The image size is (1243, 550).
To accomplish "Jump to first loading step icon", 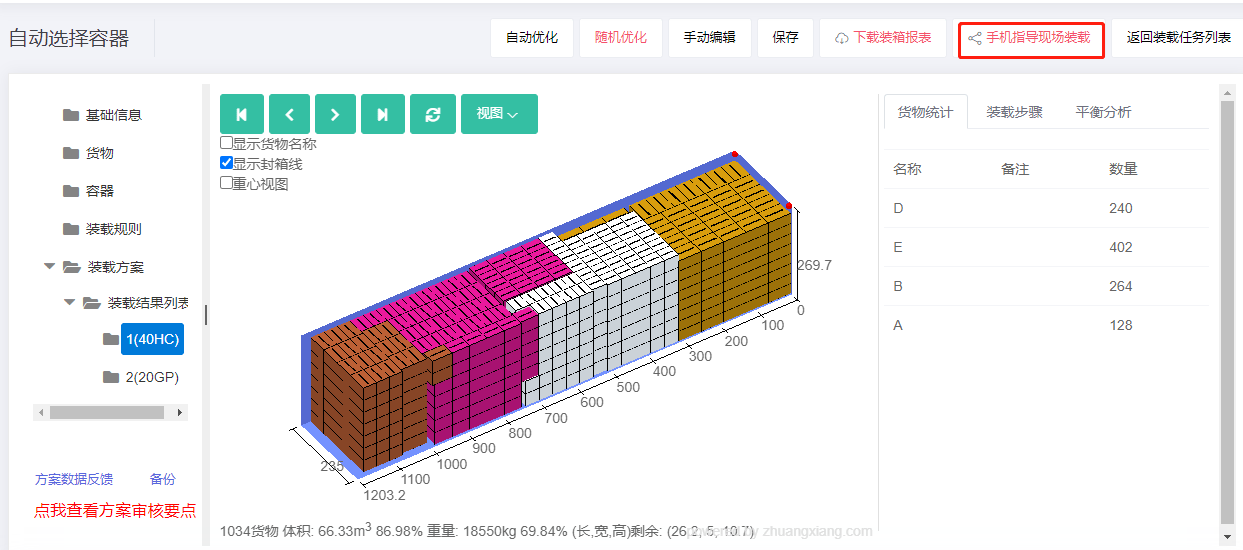I will 241,114.
